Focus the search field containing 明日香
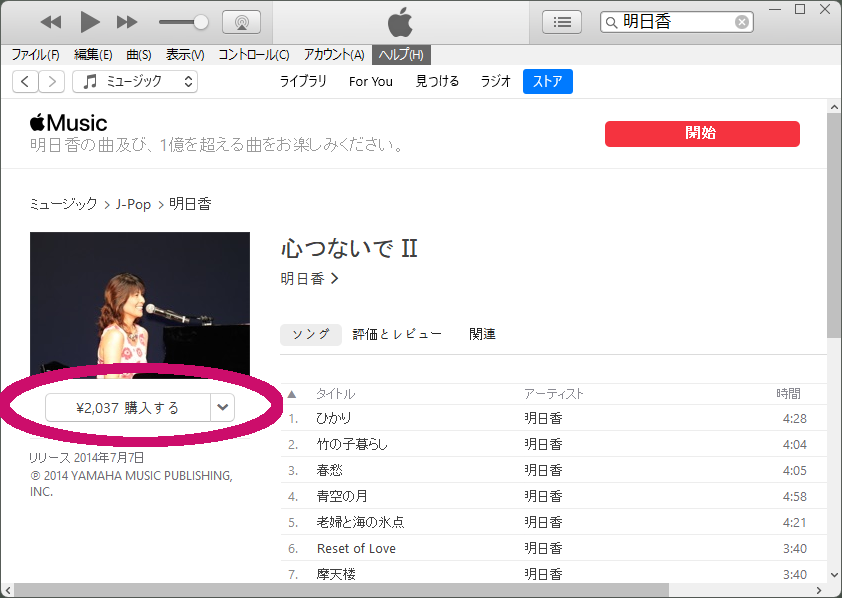Screen dimensions: 842x598 (677, 22)
